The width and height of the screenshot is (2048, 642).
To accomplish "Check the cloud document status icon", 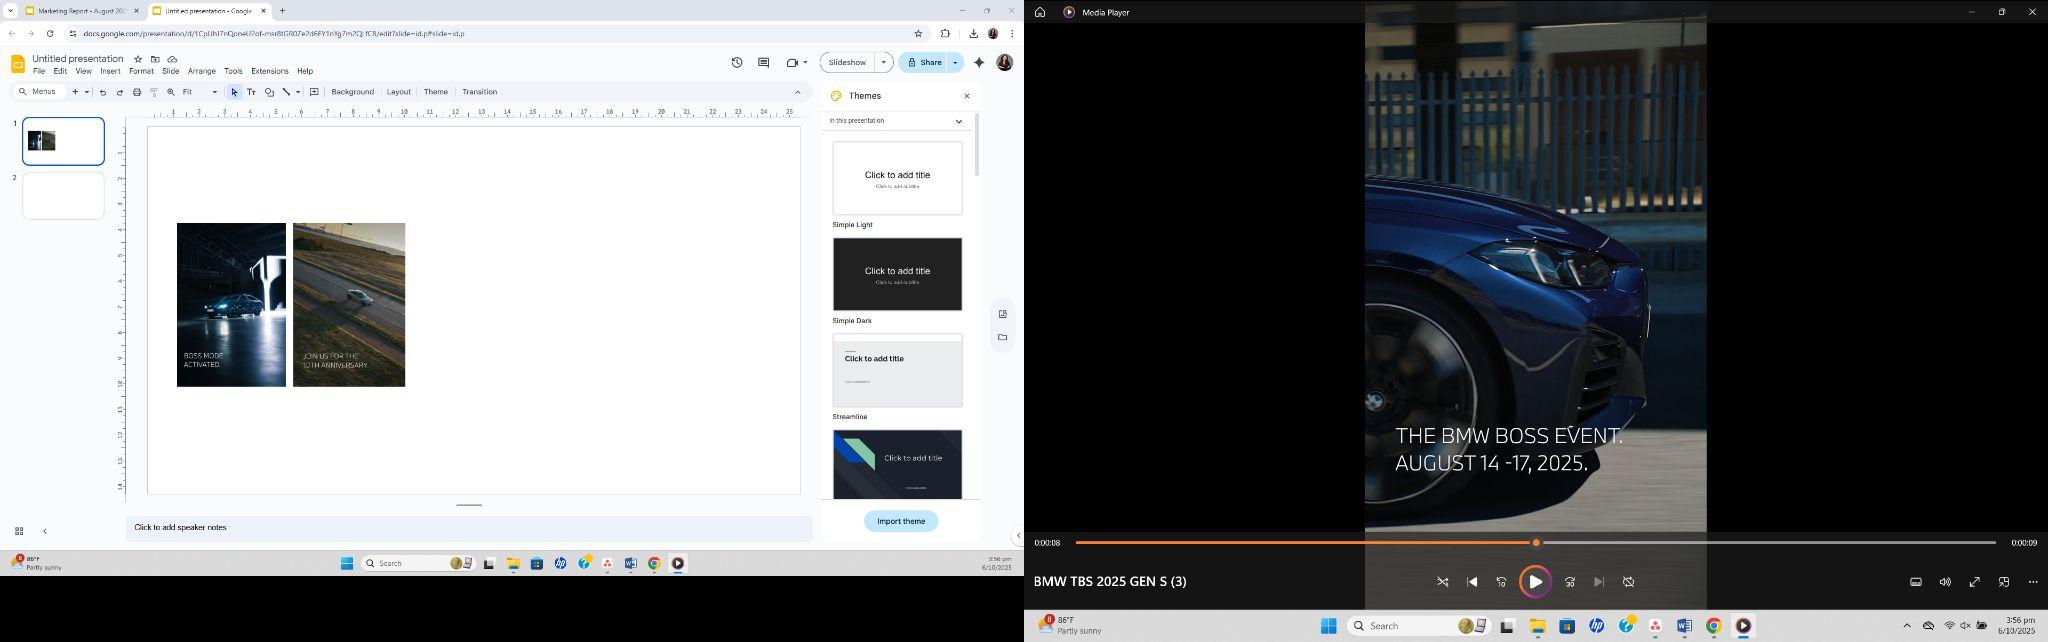I will coord(172,59).
